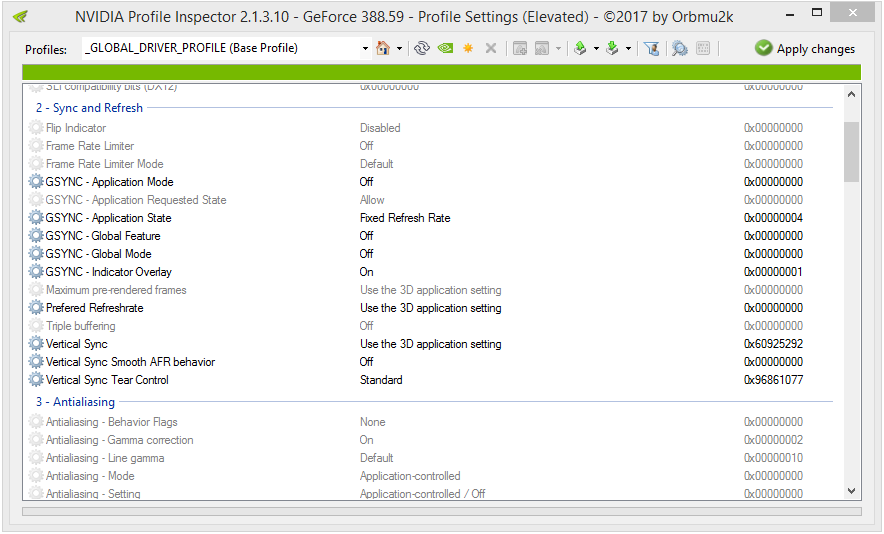Open remove-application dropdown arrow
This screenshot has height=534, width=884.
click(558, 48)
